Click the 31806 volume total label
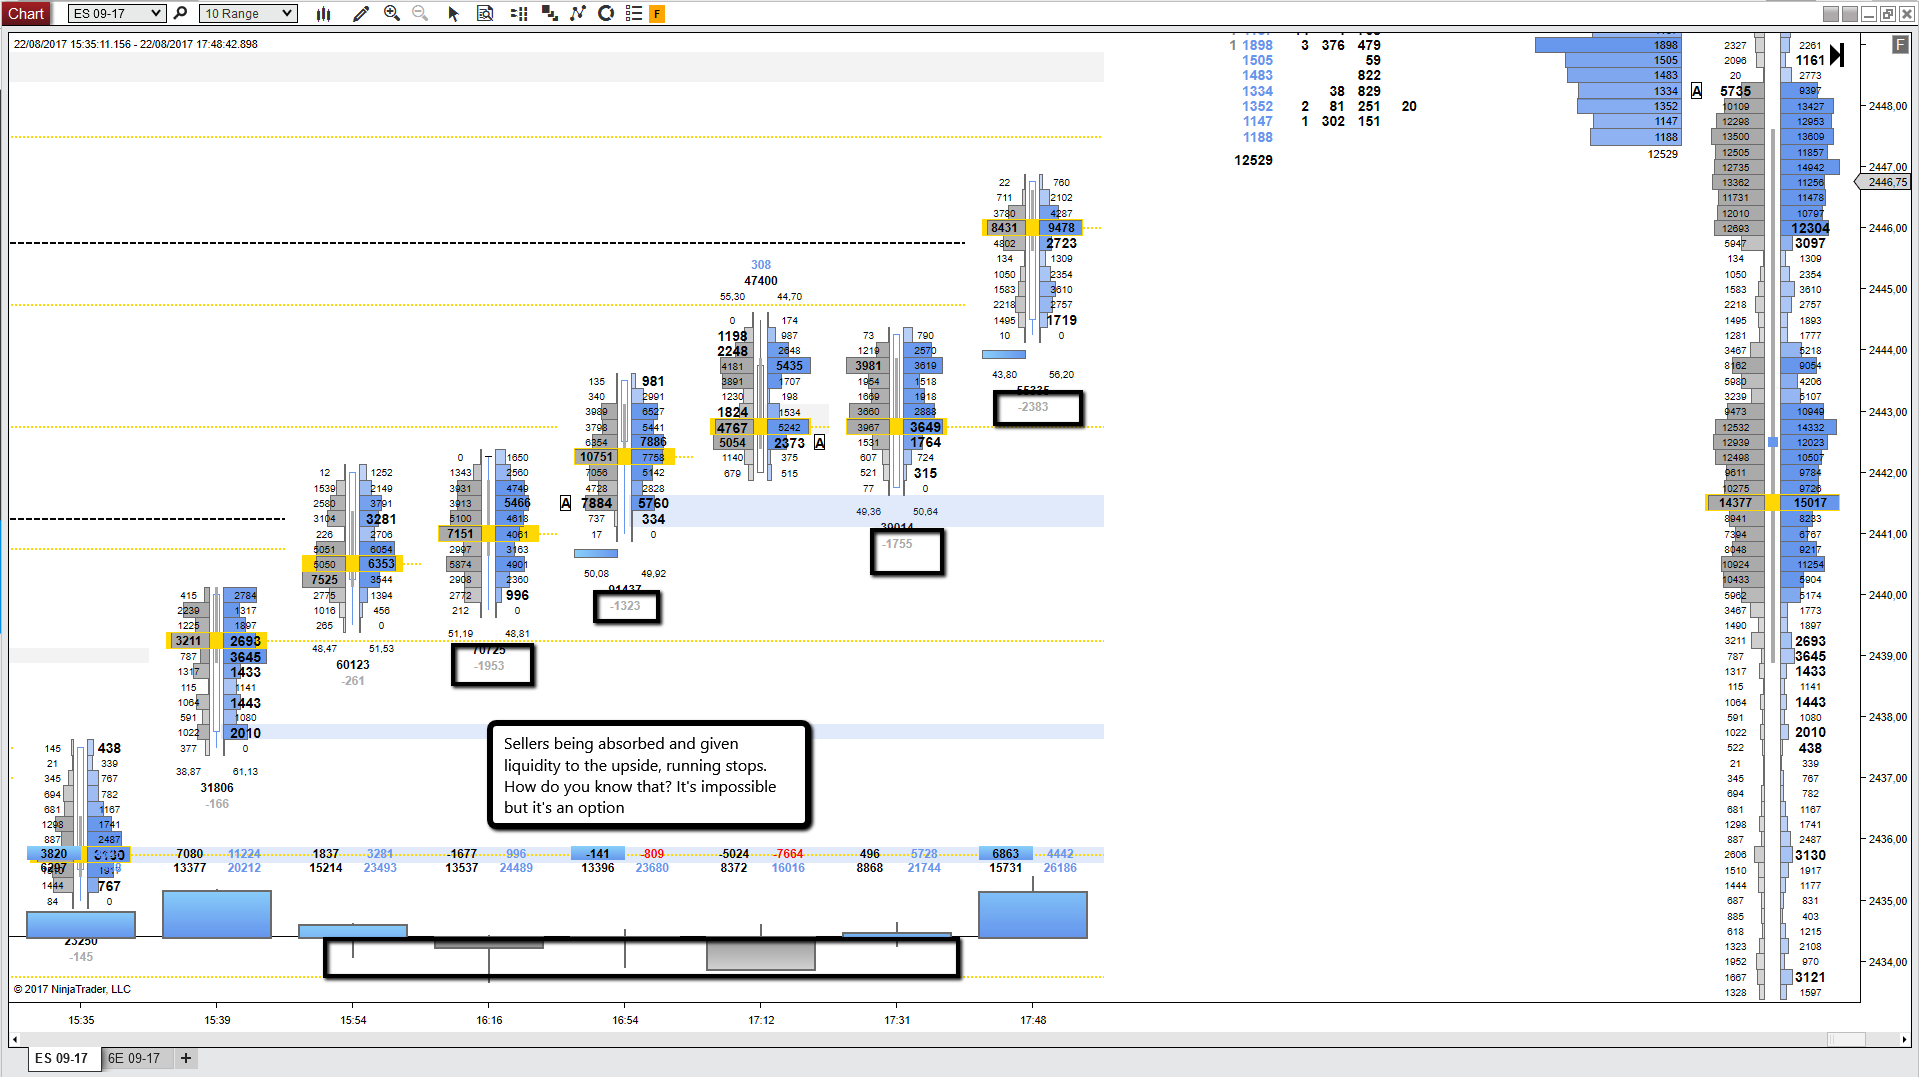 [217, 788]
